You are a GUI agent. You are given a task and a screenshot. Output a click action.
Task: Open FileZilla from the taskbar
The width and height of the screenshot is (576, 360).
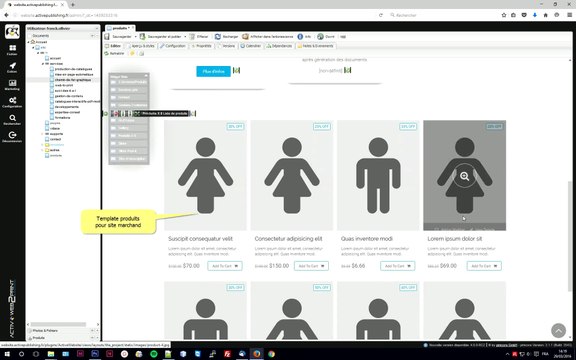pyautogui.click(x=227, y=354)
